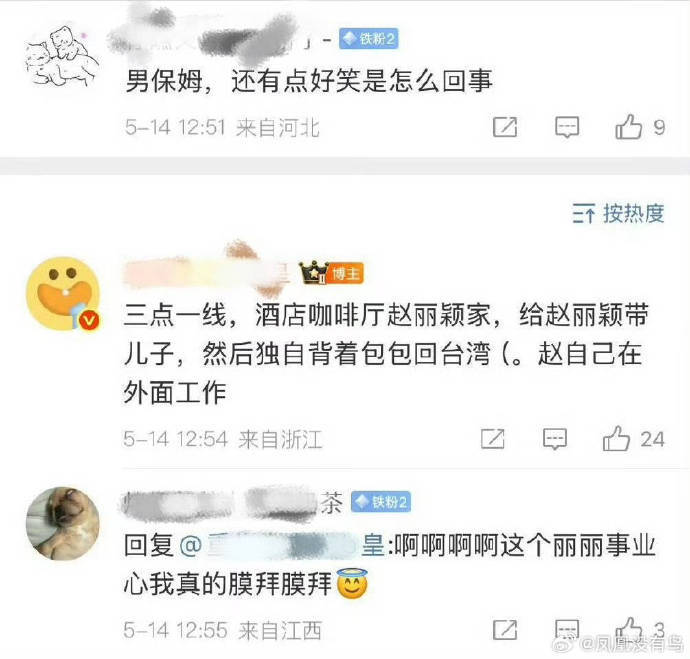Screen dimensions: 690x659
Task: Open replies on the 男保姆 comment
Action: (x=567, y=128)
